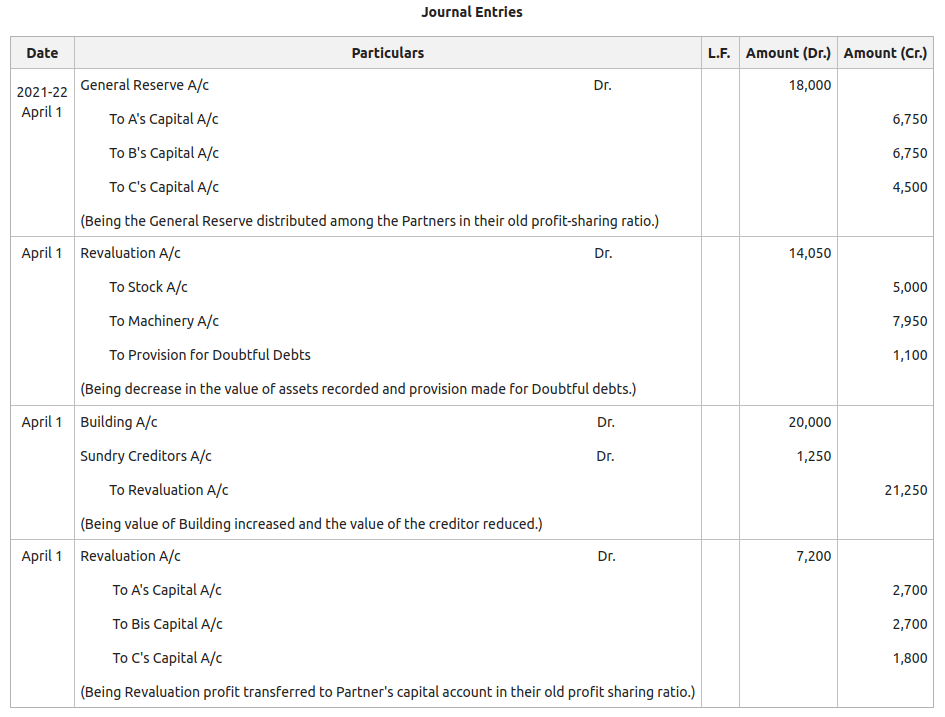945x717 pixels.
Task: Select the 6,750 credit amount for B's Capital
Action: [911, 153]
